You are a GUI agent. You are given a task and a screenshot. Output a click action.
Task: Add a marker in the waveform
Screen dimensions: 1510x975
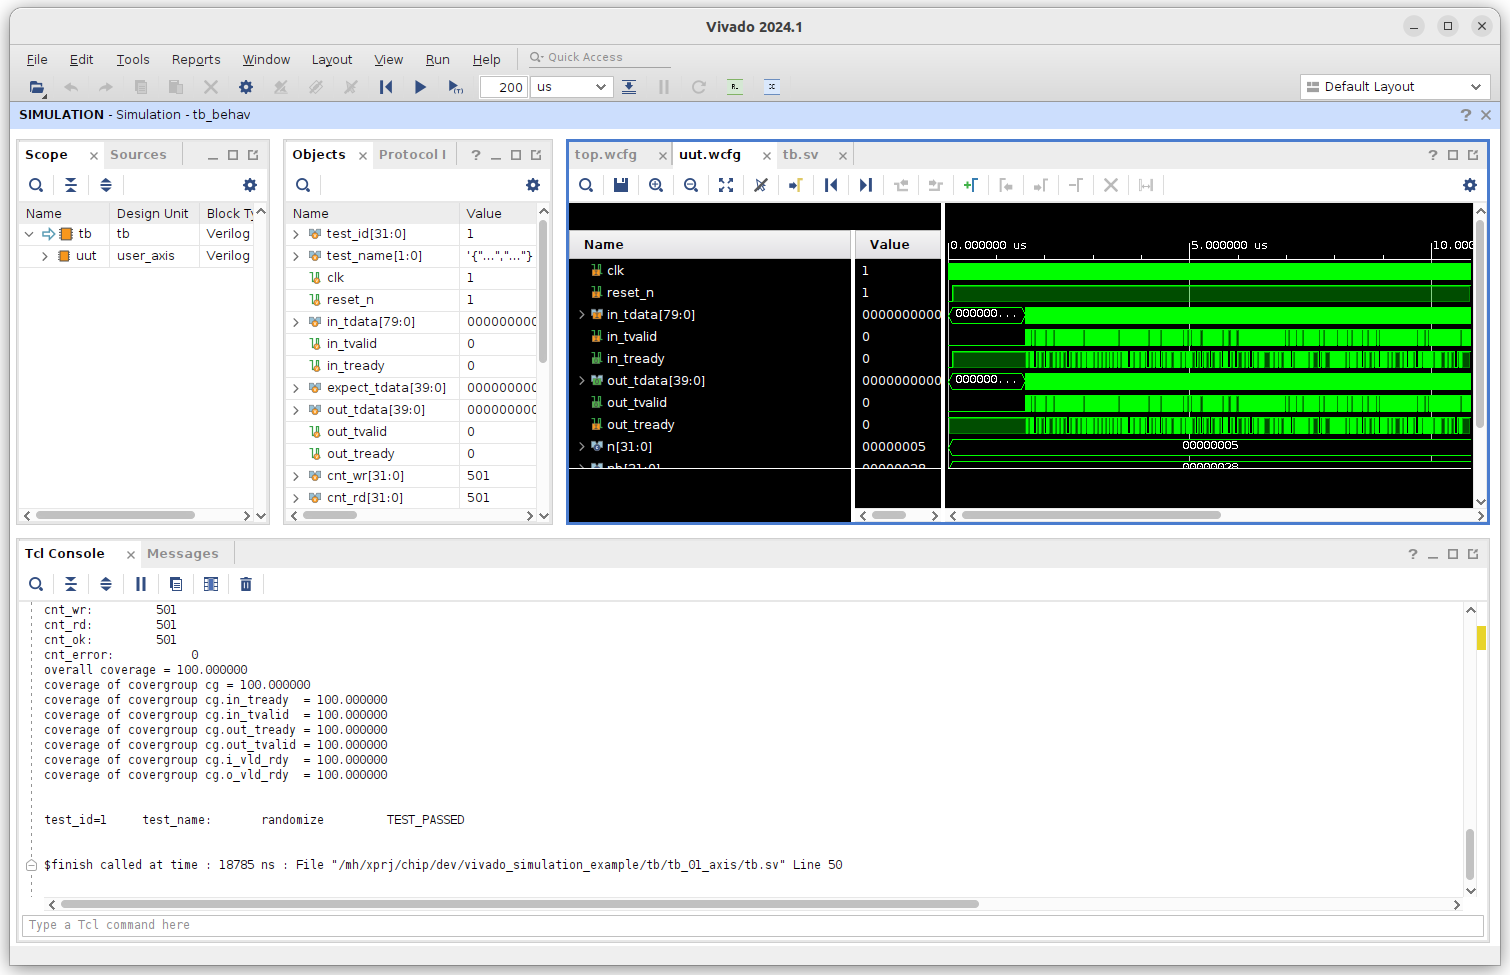(970, 185)
